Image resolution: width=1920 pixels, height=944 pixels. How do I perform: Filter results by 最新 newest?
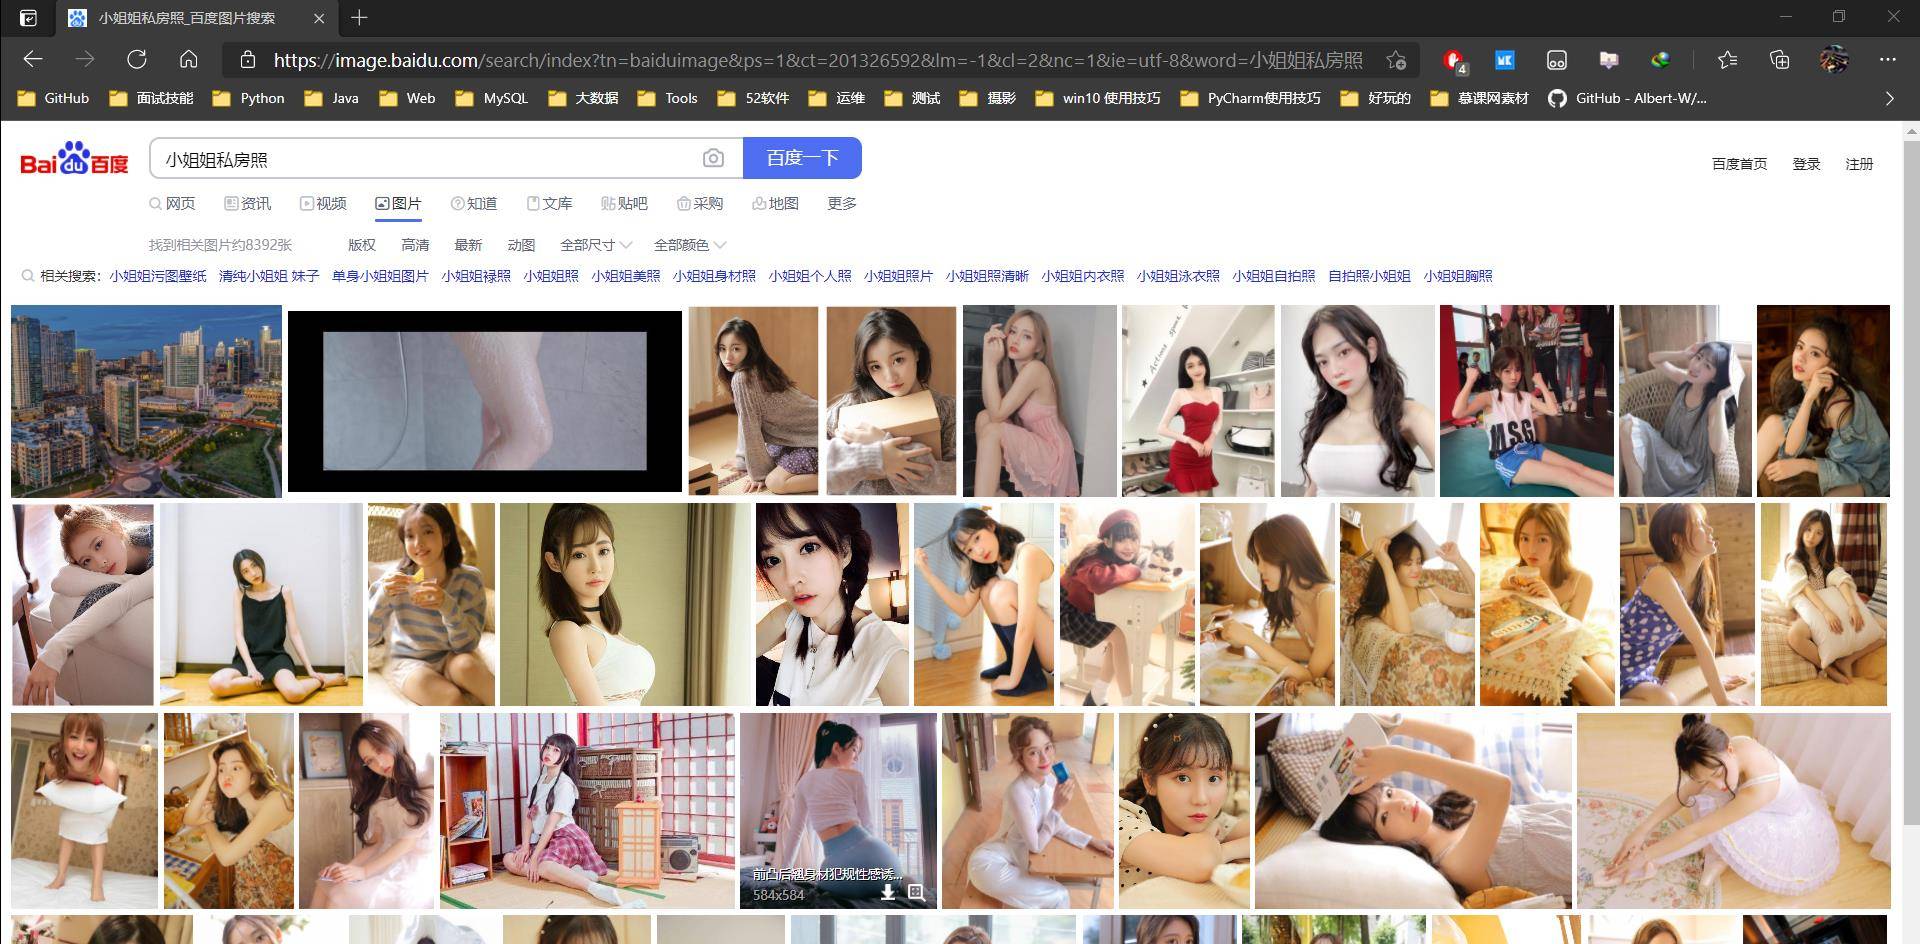[468, 245]
